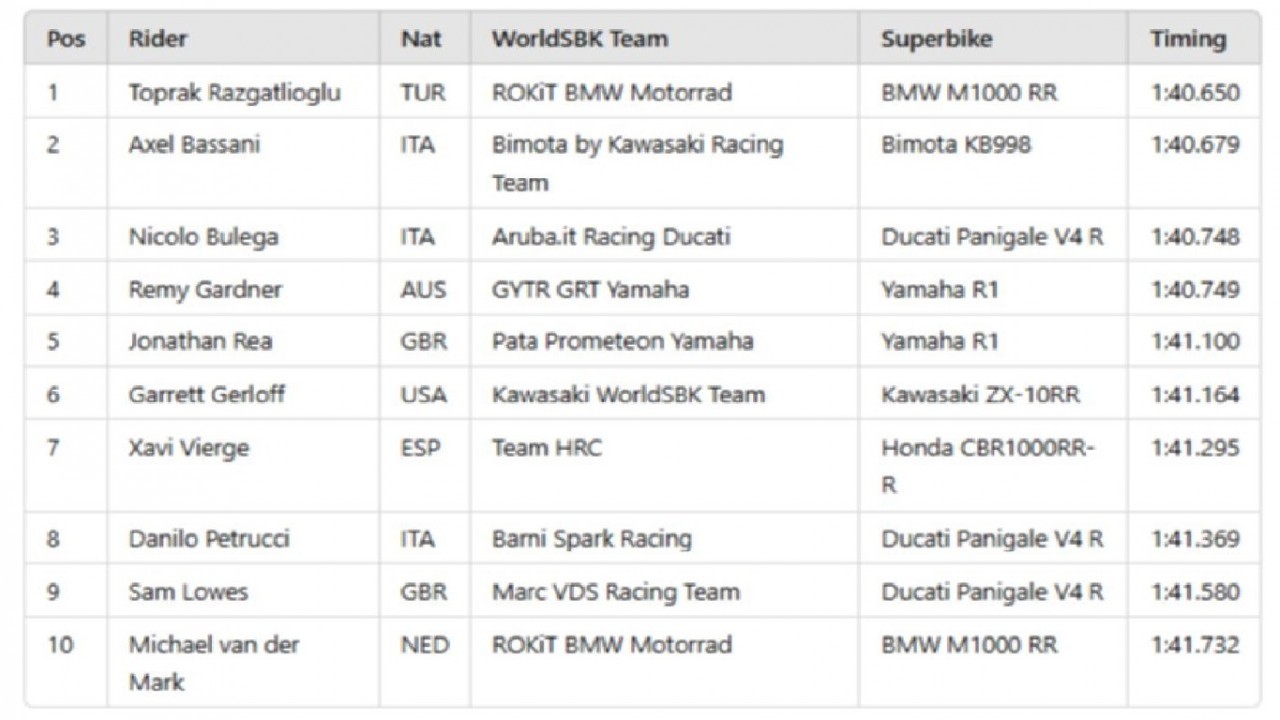This screenshot has height=720, width=1280.
Task: Select the WorldSBK Team column header
Action: coord(580,40)
